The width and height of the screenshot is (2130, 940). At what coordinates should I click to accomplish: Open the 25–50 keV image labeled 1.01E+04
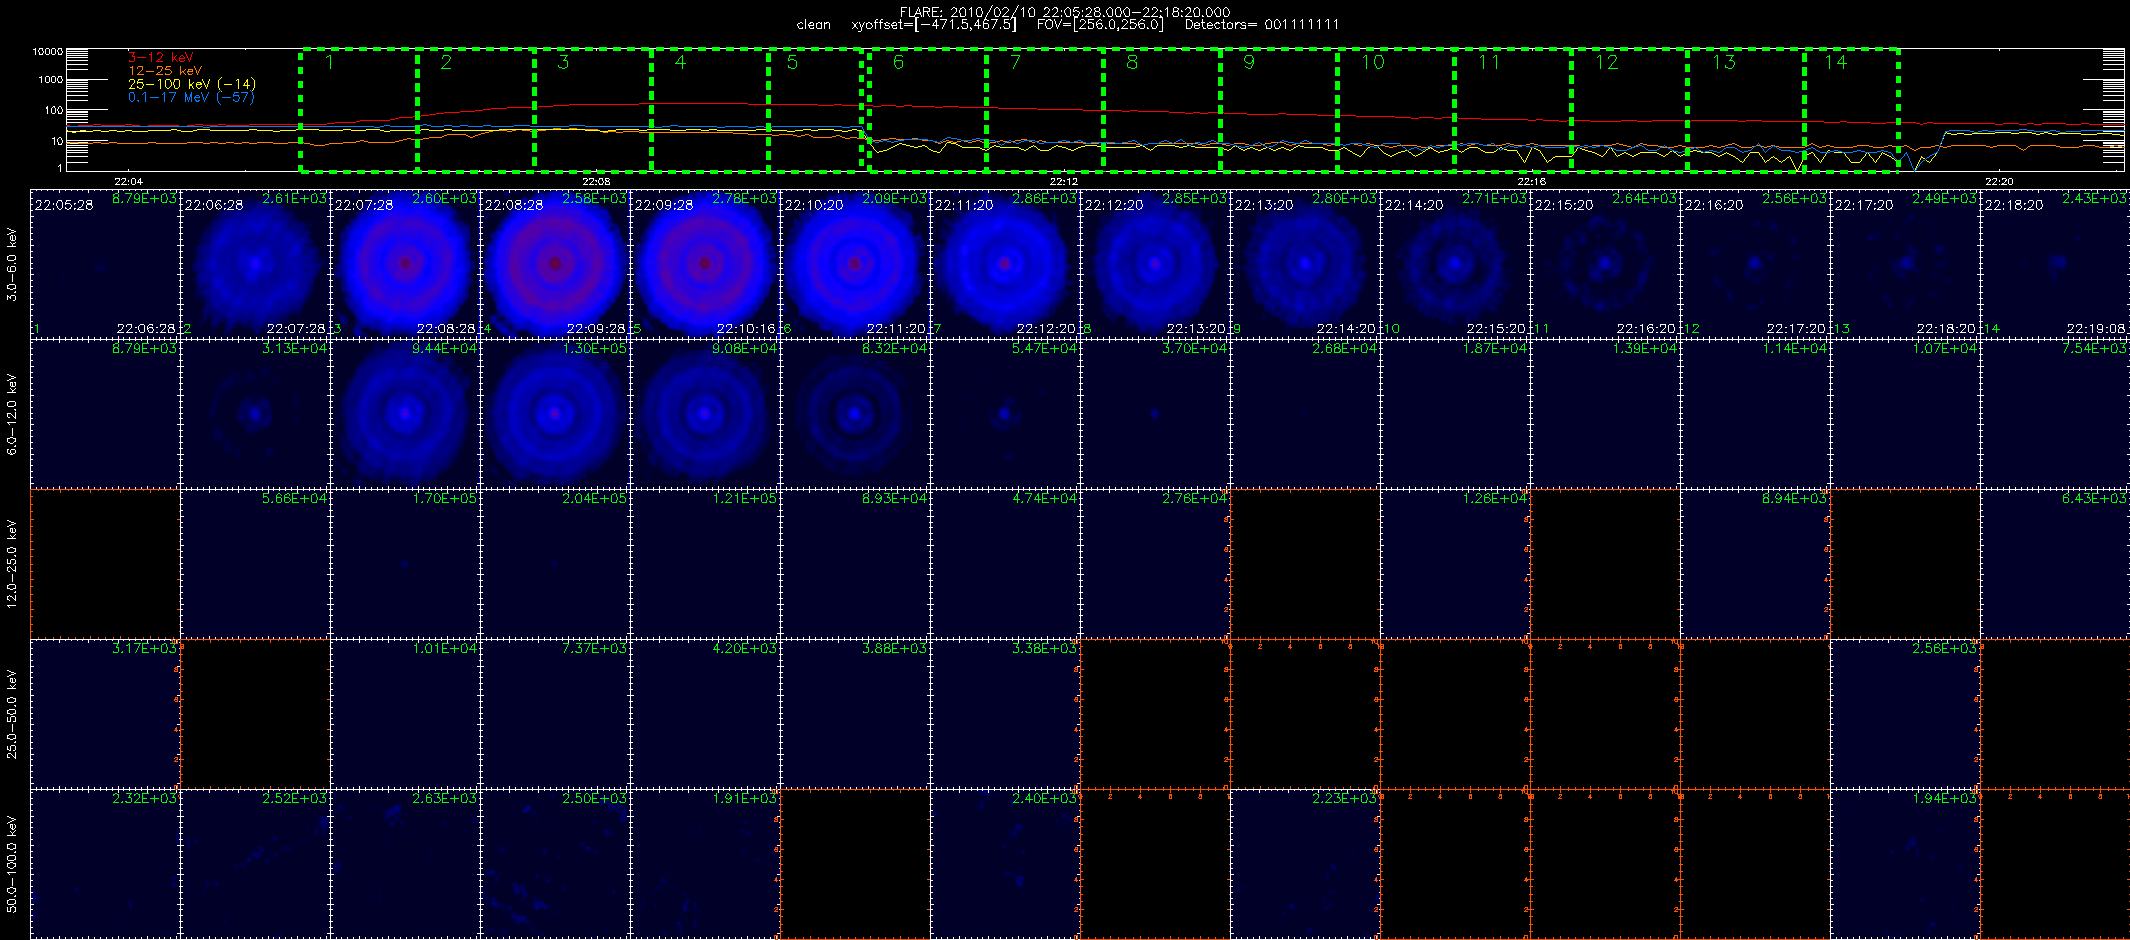405,714
